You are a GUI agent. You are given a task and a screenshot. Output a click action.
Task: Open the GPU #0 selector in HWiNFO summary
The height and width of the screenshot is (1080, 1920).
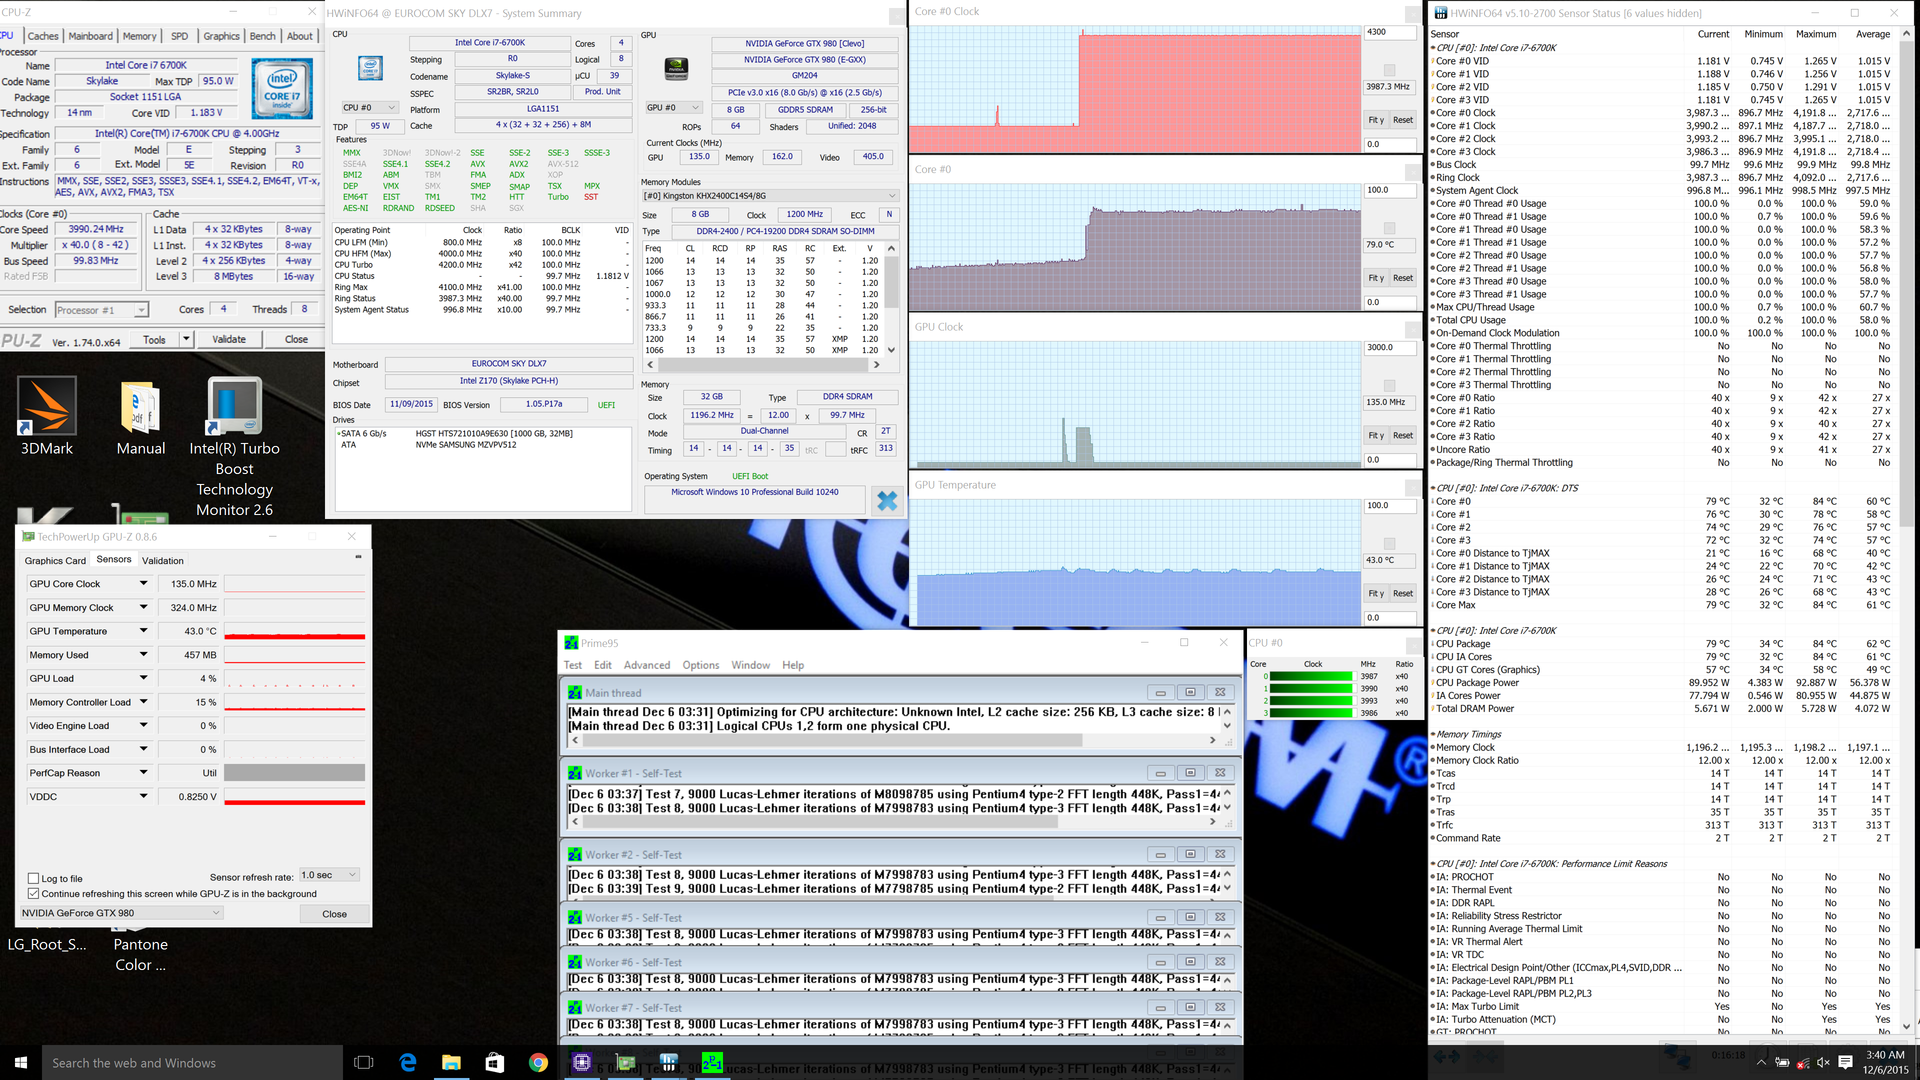[674, 108]
